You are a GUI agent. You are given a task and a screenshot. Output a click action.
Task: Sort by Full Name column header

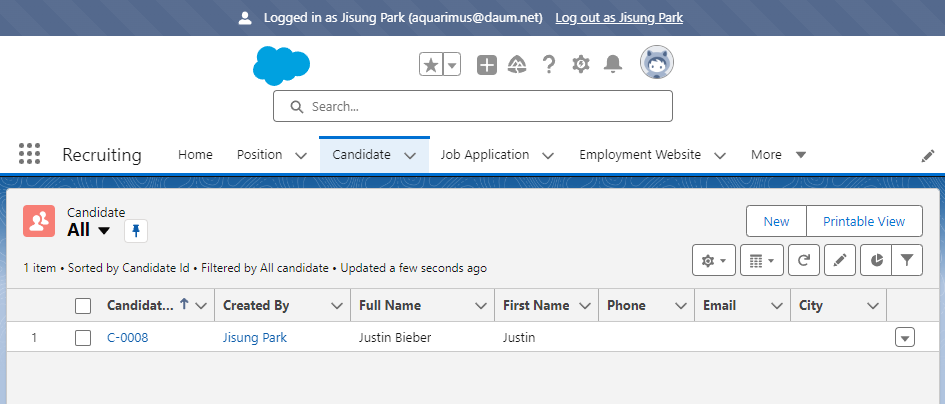(390, 305)
